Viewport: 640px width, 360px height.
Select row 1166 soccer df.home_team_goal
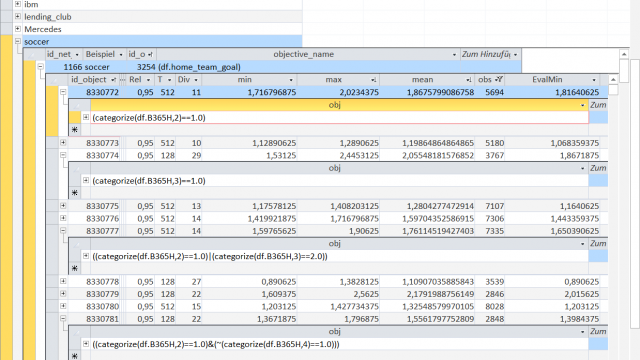283,67
